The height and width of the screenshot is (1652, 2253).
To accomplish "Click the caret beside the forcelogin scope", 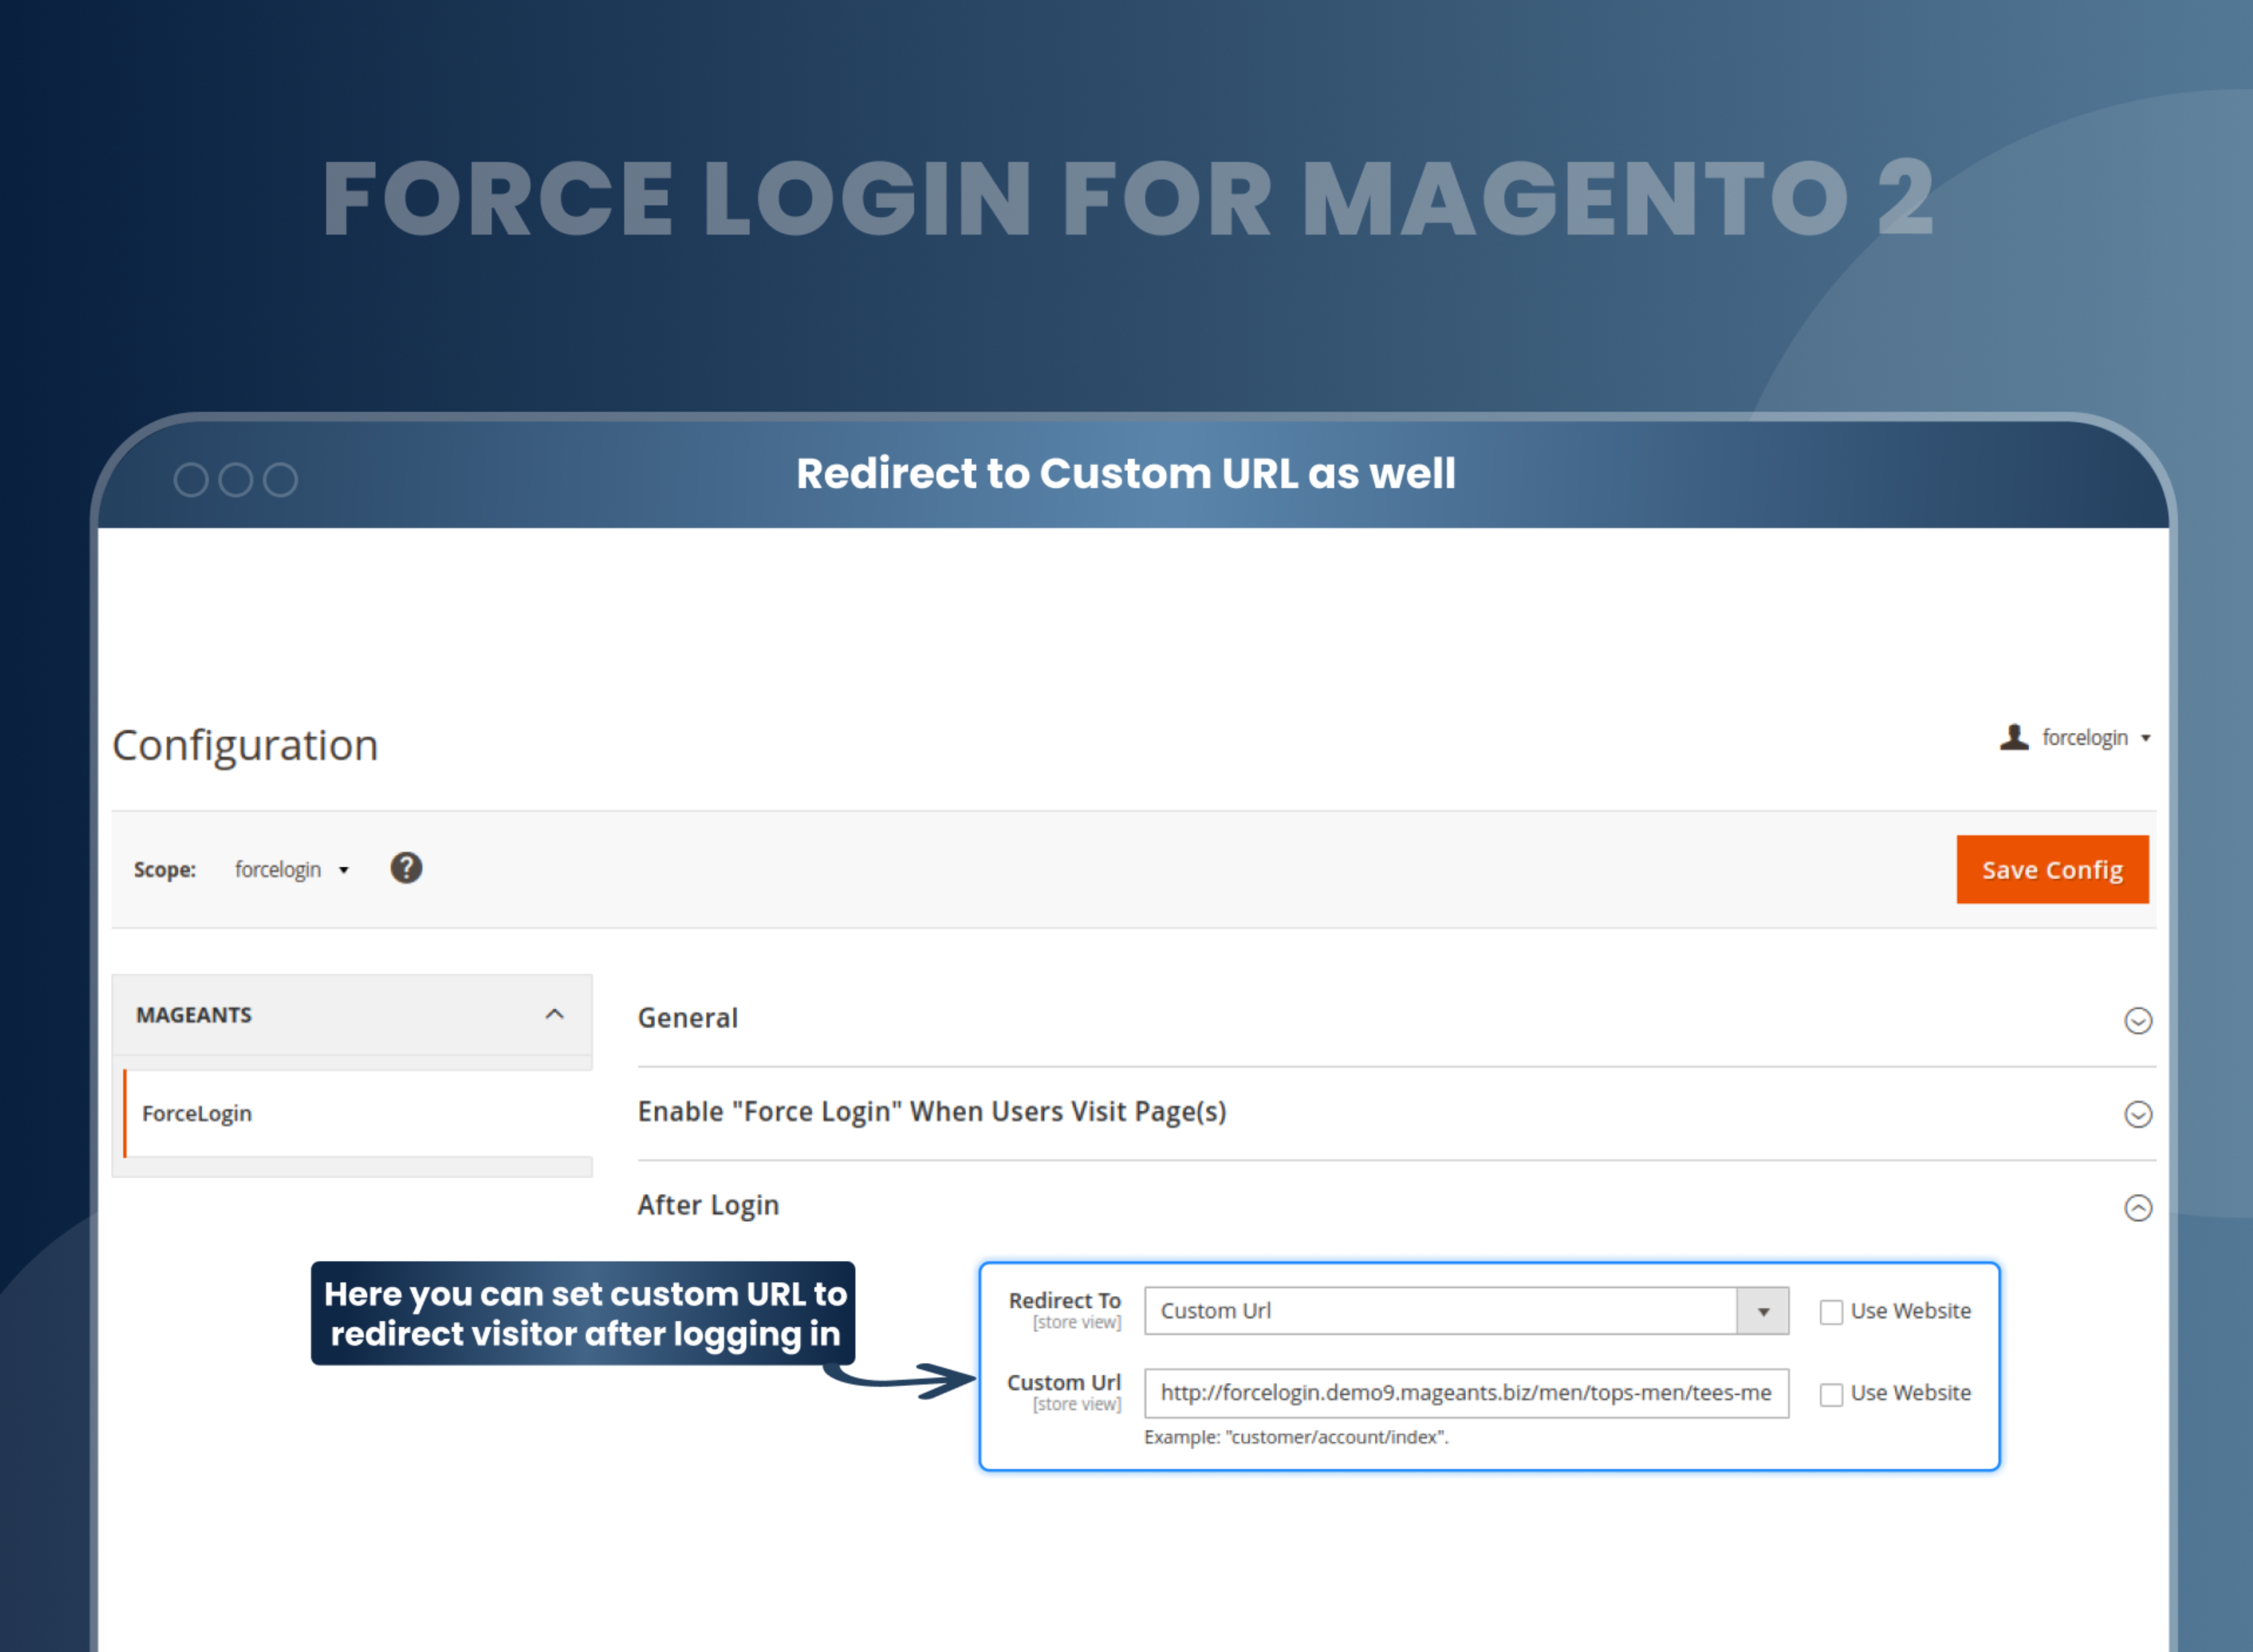I will point(344,869).
